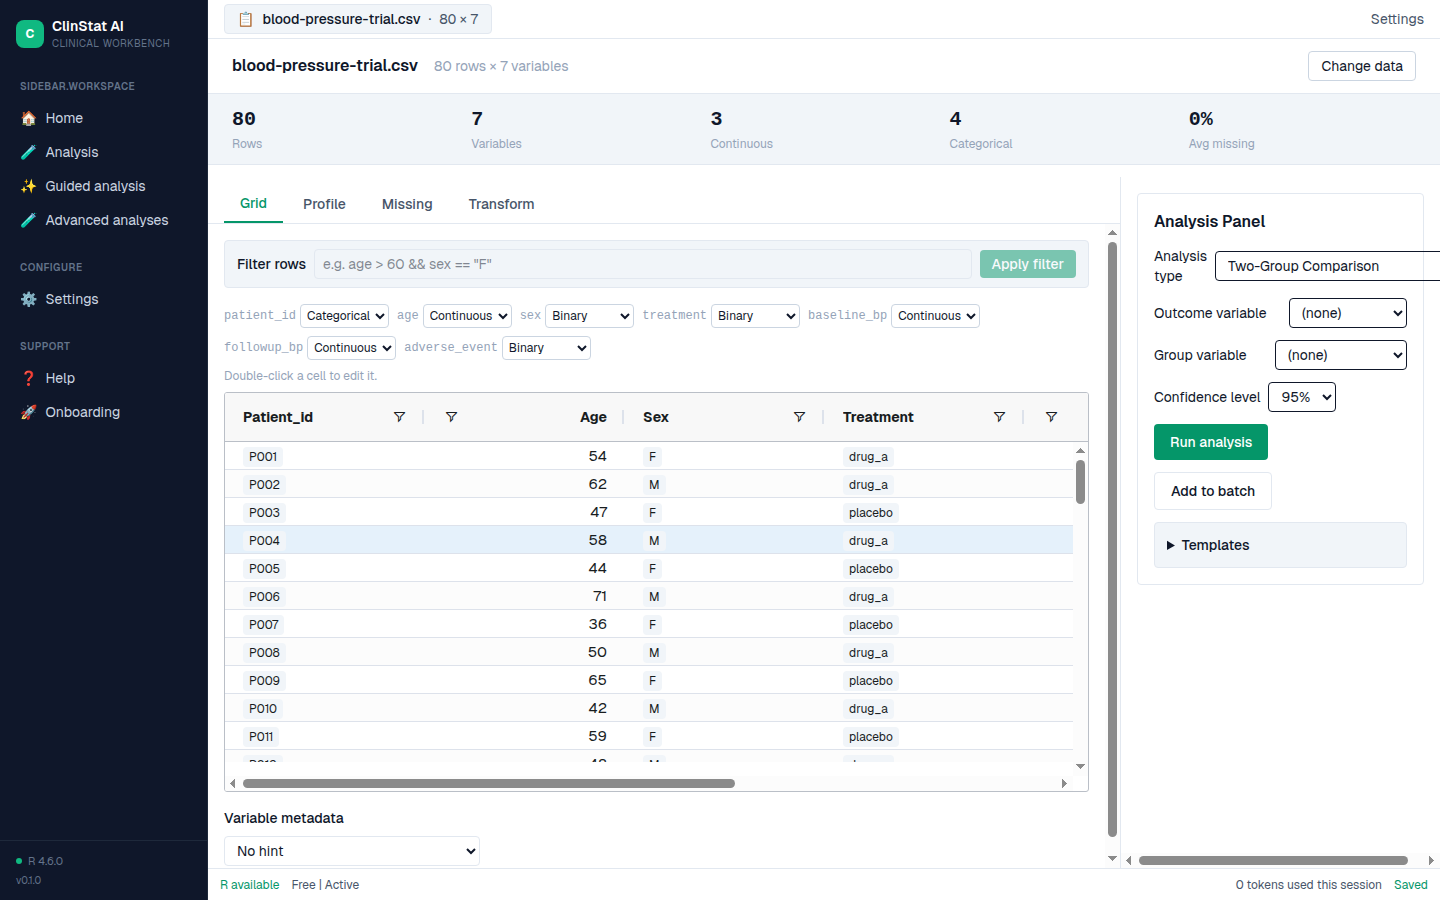This screenshot has height=900, width=1440.
Task: Open the funnel right of Treatment's filter
Action: pos(1051,417)
